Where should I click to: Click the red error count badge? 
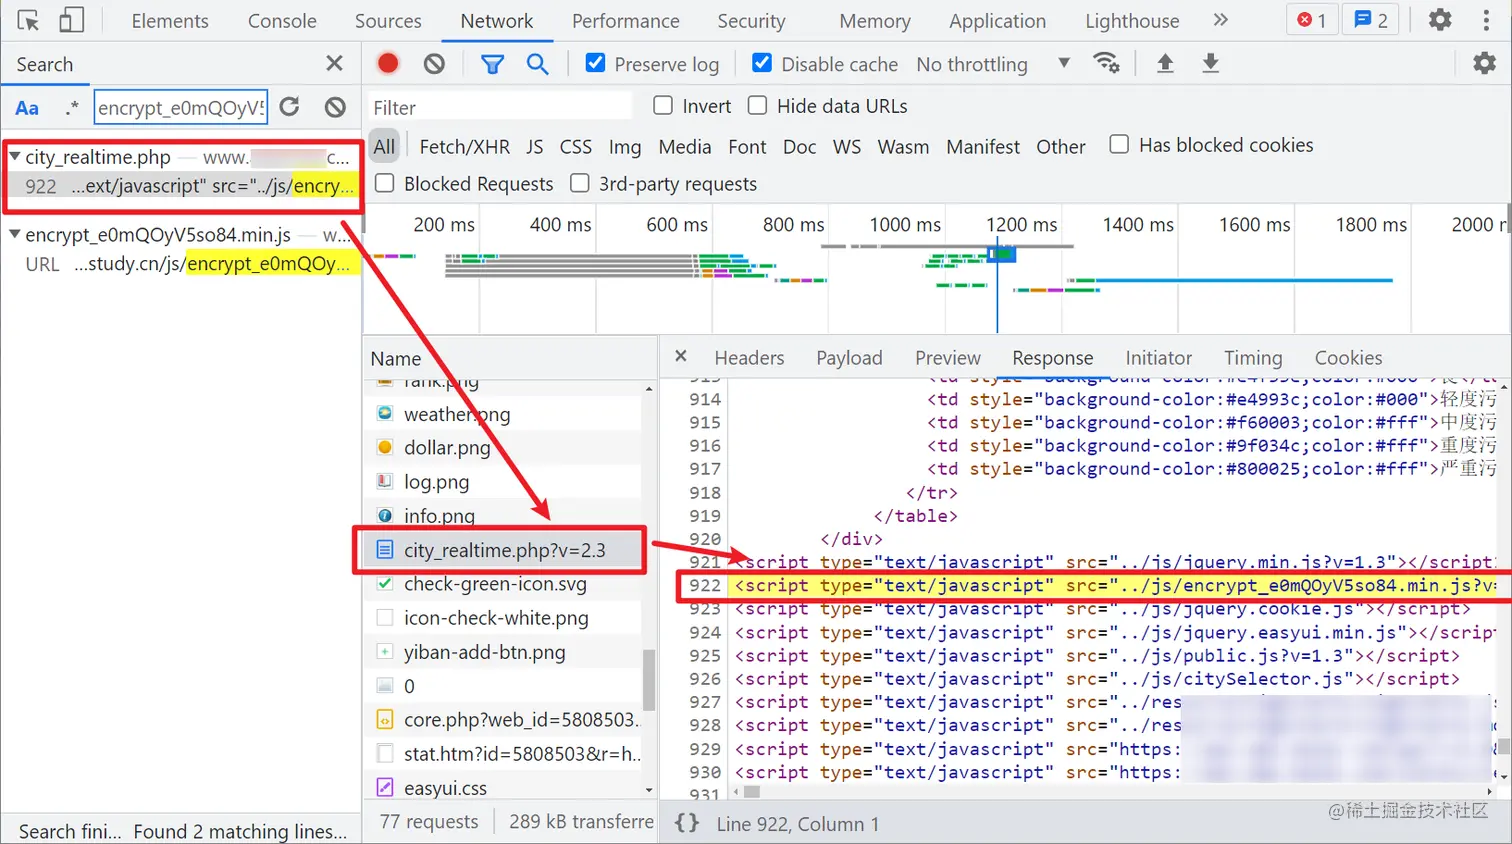tap(1311, 20)
